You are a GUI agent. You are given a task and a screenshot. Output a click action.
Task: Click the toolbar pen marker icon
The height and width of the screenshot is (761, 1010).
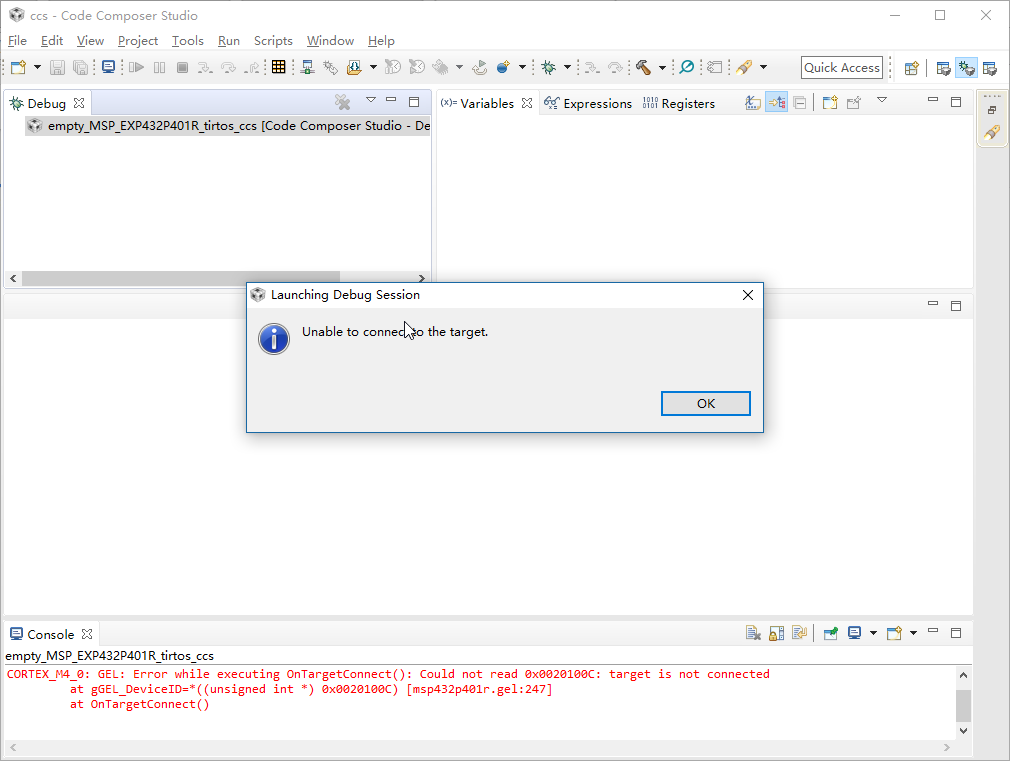(744, 67)
